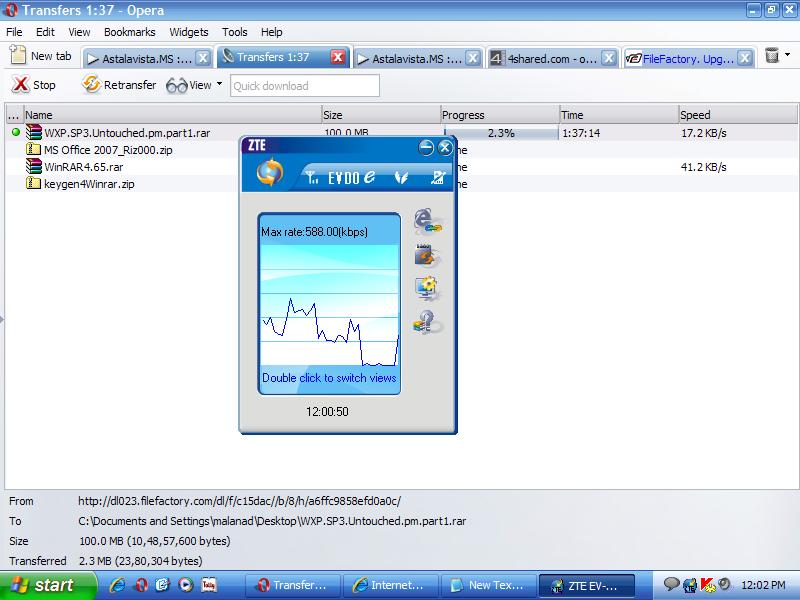This screenshot has height=600, width=800.
Task: Open the File menu
Action: [x=14, y=32]
